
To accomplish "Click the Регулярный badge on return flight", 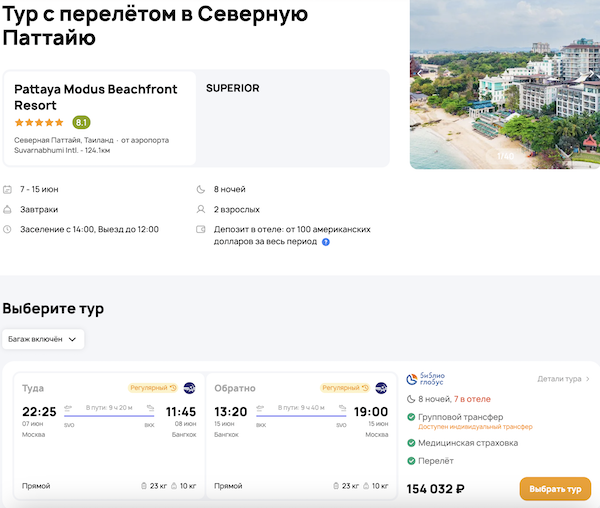I will pyautogui.click(x=345, y=388).
